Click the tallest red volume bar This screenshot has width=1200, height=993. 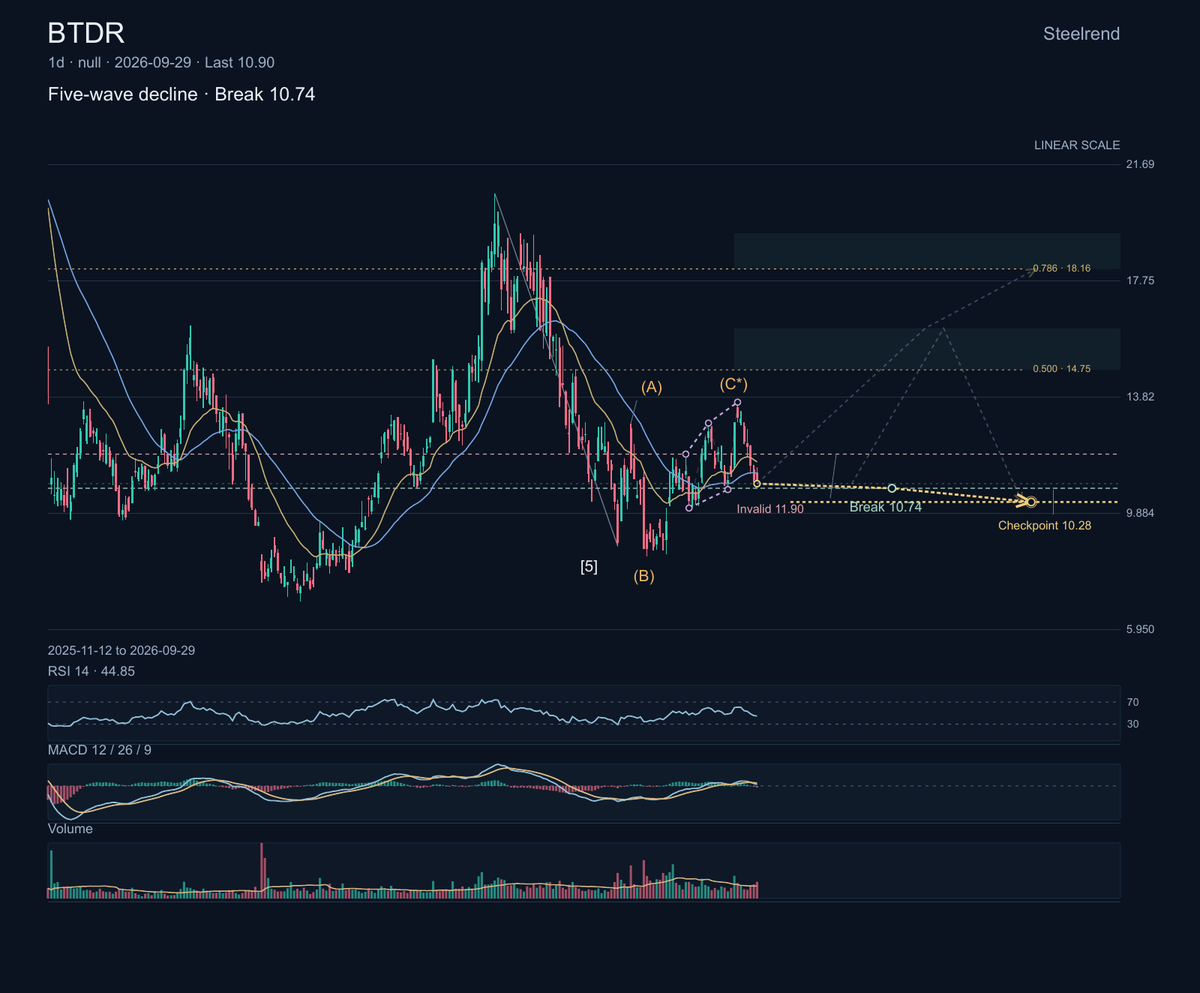[262, 871]
